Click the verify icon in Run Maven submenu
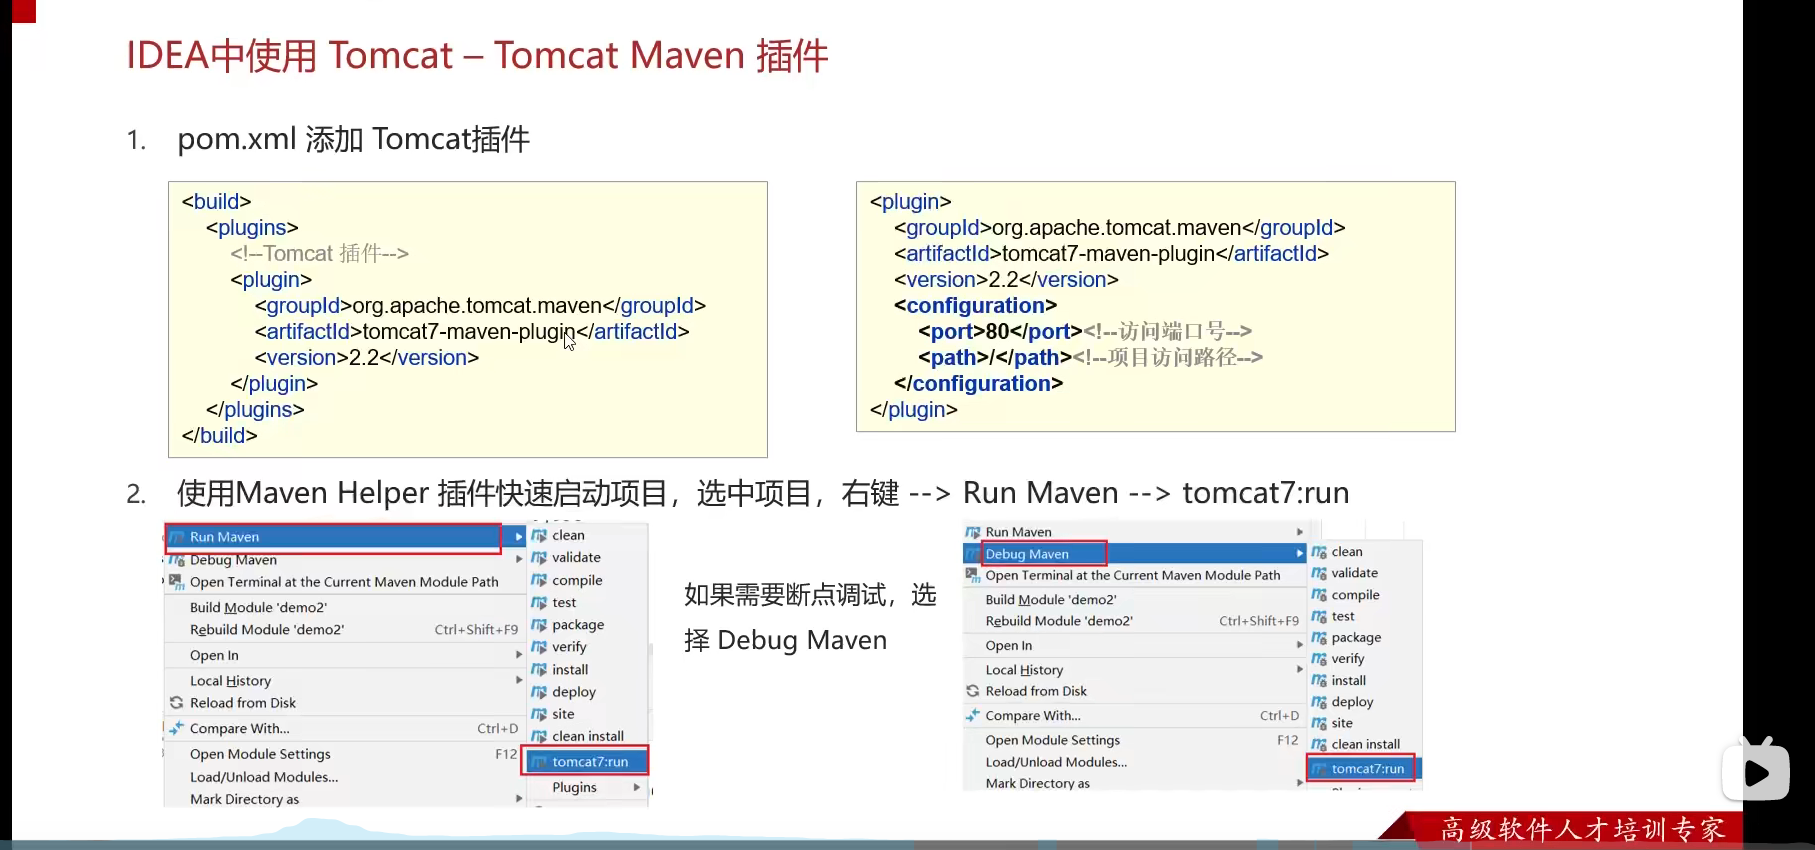This screenshot has width=1815, height=850. (x=539, y=647)
